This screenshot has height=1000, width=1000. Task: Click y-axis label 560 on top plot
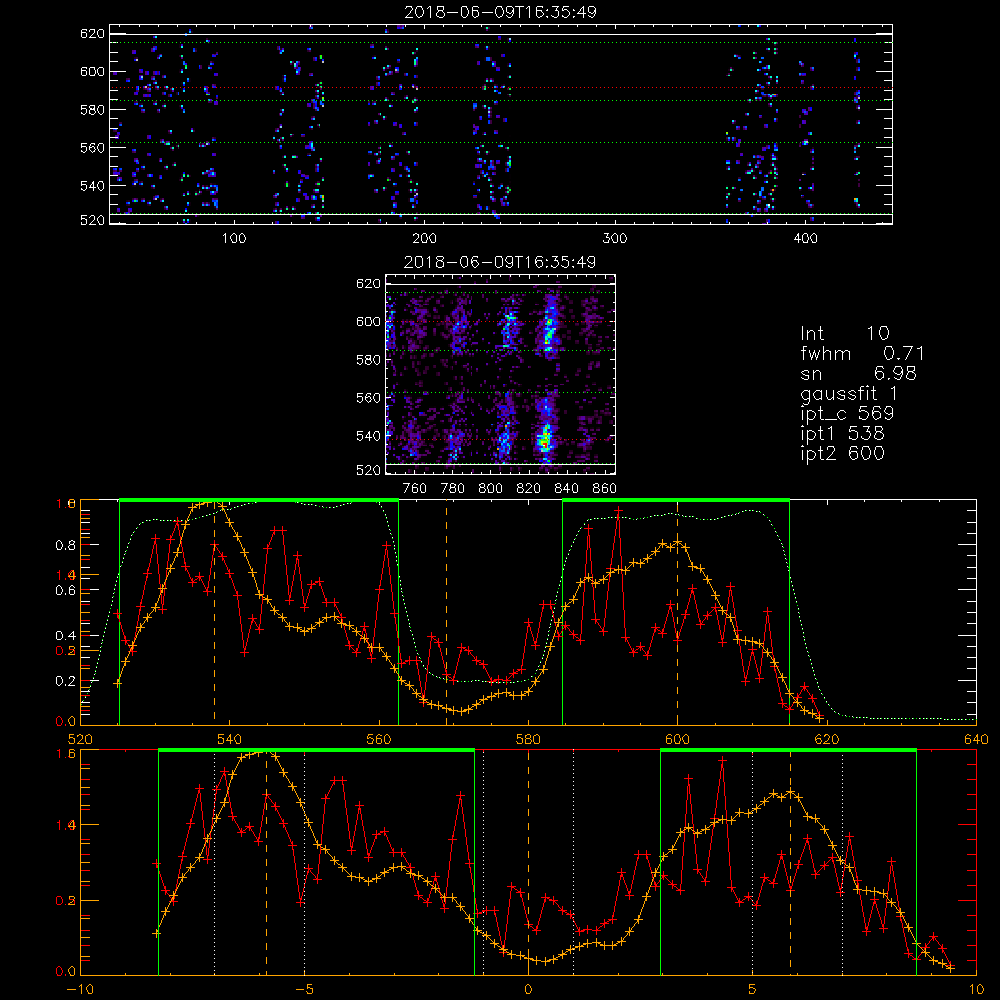pos(92,147)
